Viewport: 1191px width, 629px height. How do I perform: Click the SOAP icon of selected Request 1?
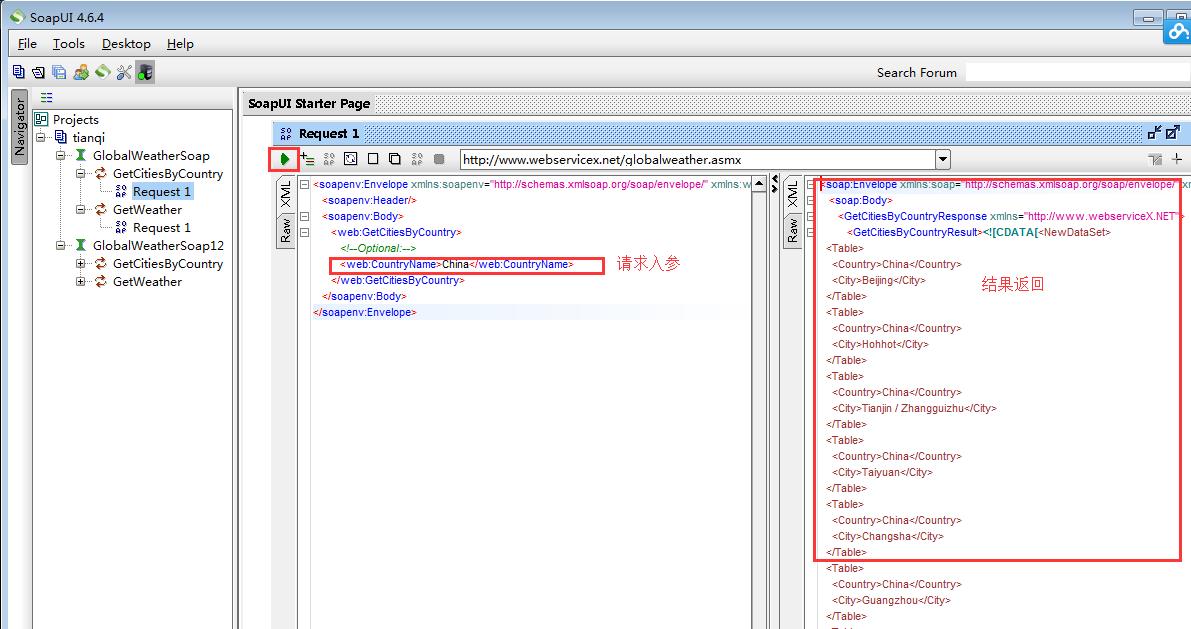121,191
